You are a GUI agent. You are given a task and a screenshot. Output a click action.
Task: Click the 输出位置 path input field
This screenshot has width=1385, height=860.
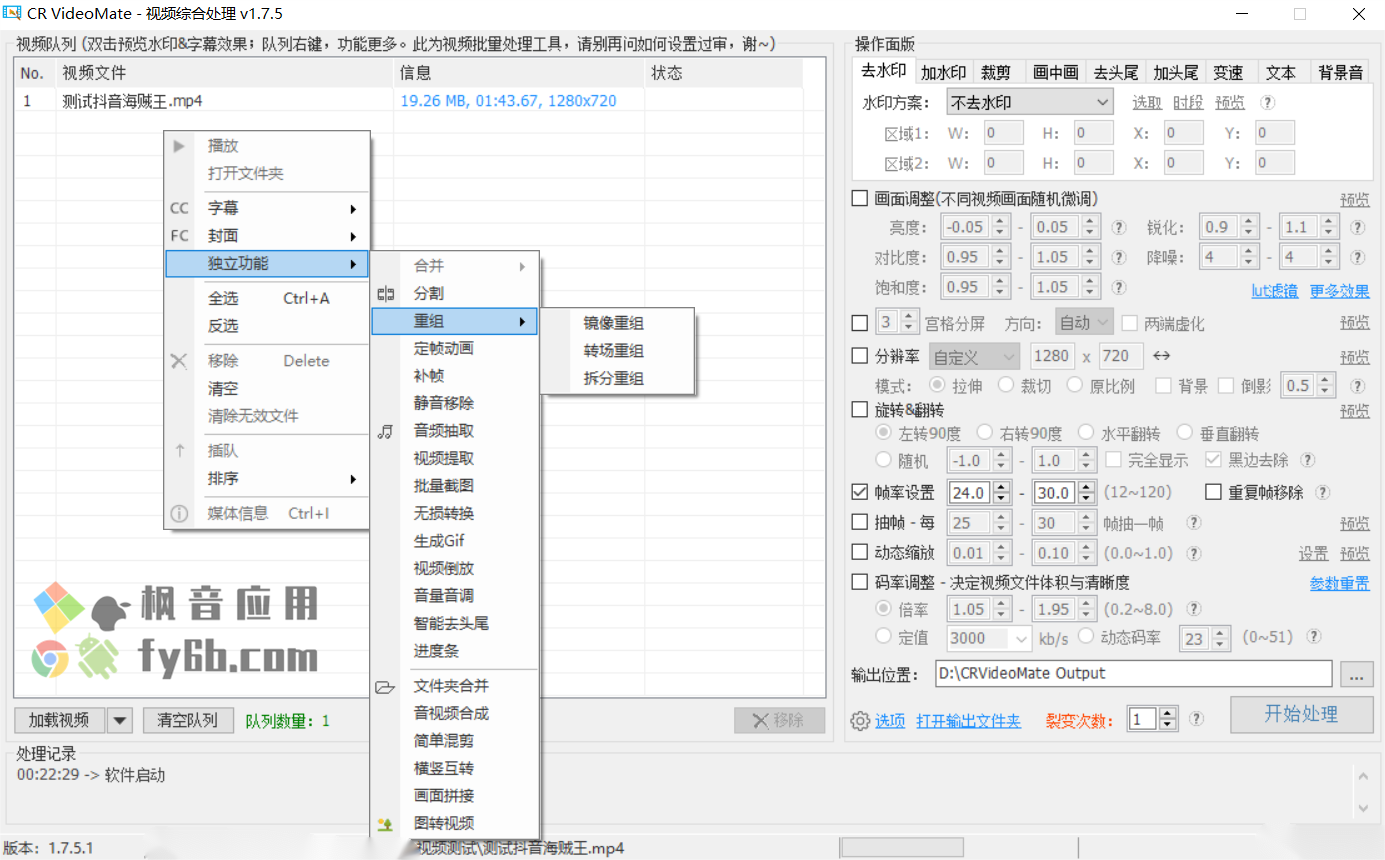[1134, 674]
